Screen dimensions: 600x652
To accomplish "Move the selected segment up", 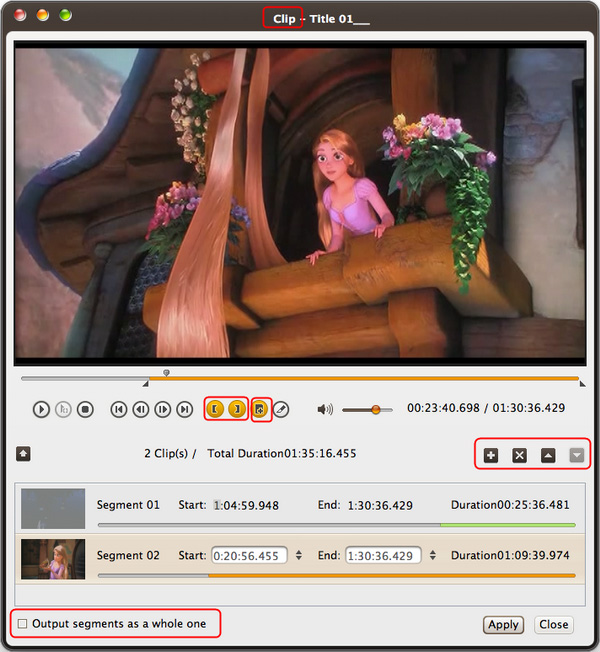I will click(x=548, y=455).
